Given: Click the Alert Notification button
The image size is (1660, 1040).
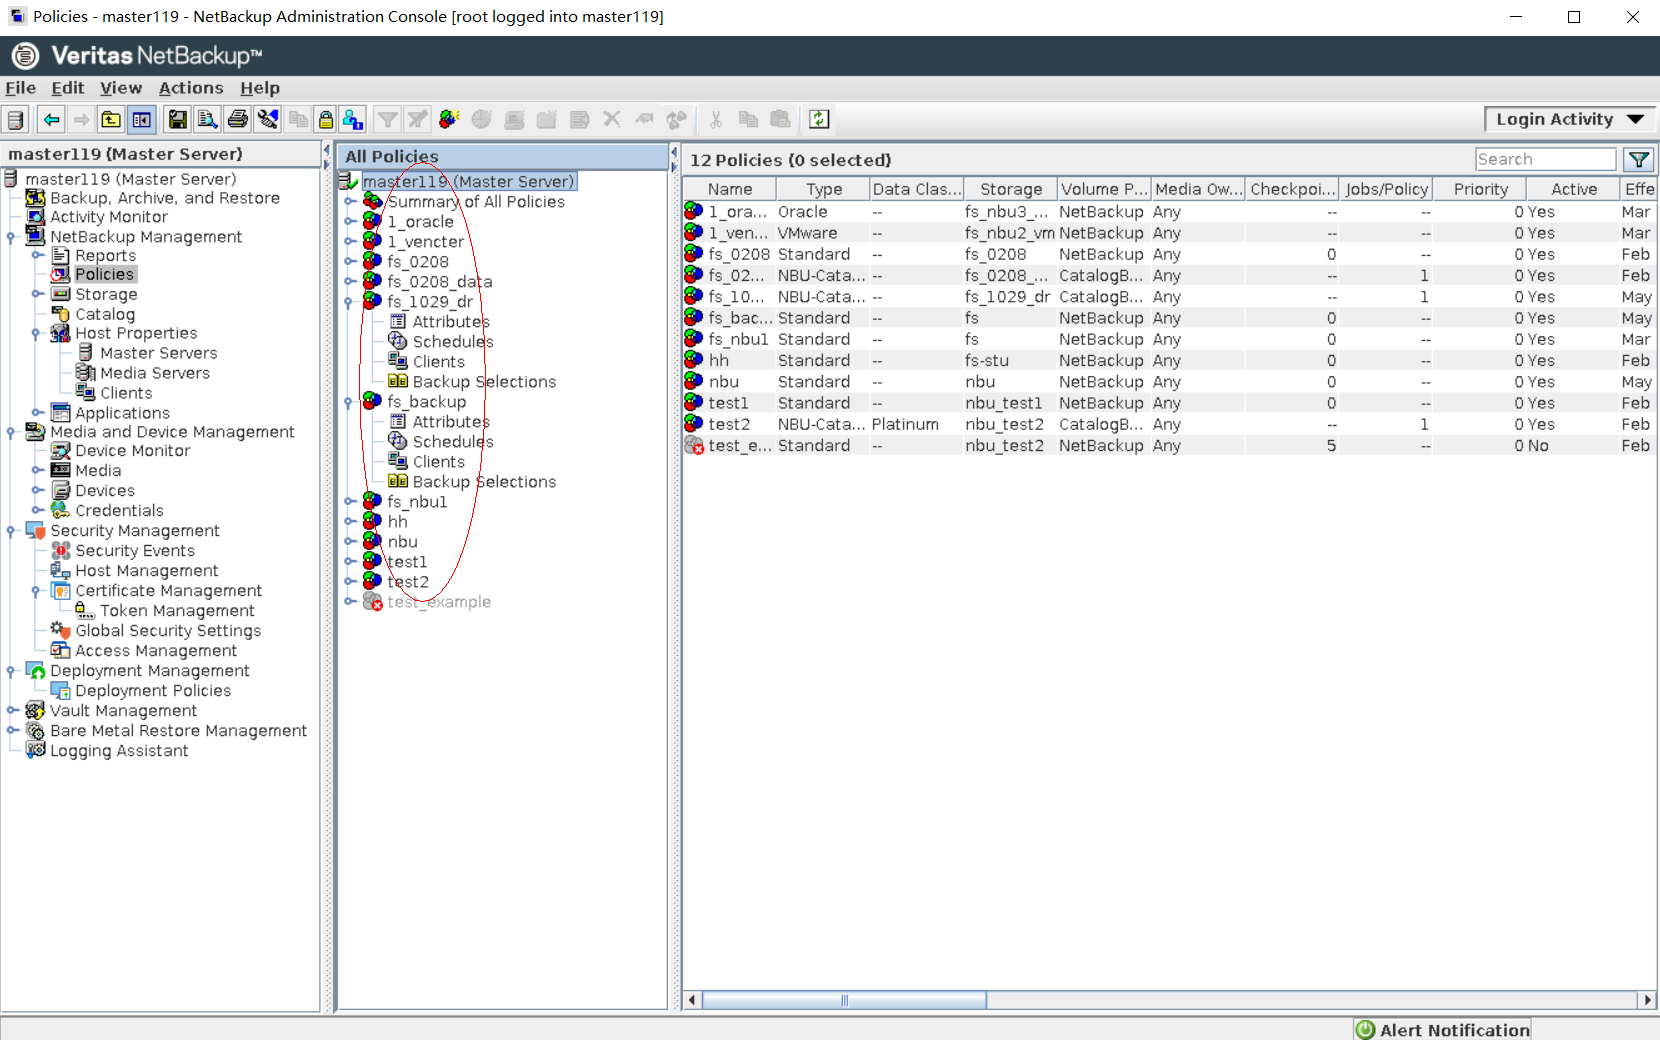Looking at the screenshot, I should pos(1443,1029).
